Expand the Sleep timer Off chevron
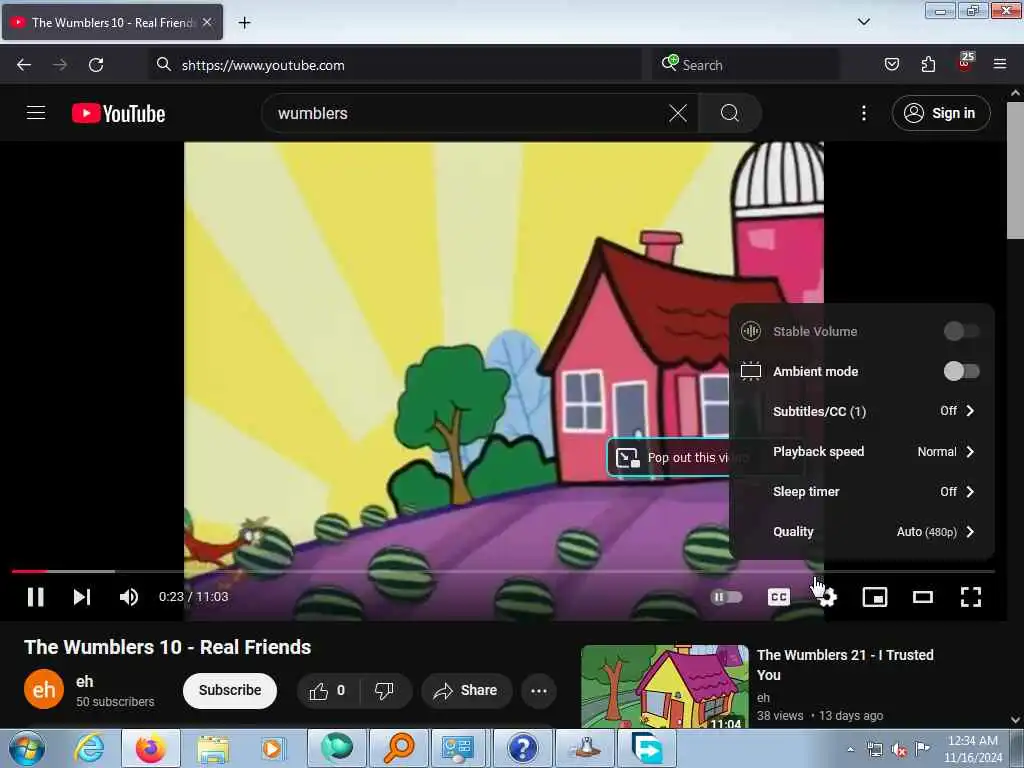 point(970,491)
